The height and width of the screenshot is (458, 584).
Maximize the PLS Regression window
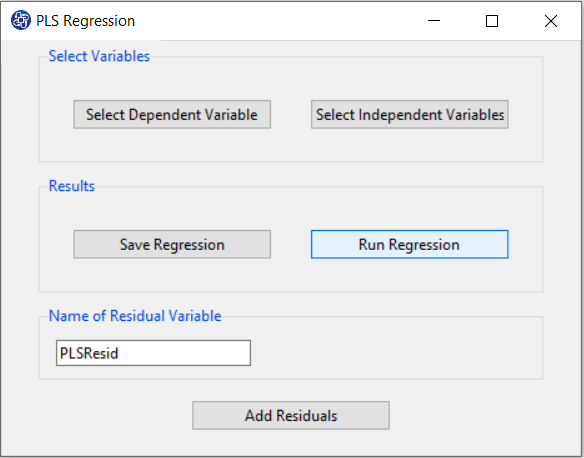pyautogui.click(x=492, y=21)
